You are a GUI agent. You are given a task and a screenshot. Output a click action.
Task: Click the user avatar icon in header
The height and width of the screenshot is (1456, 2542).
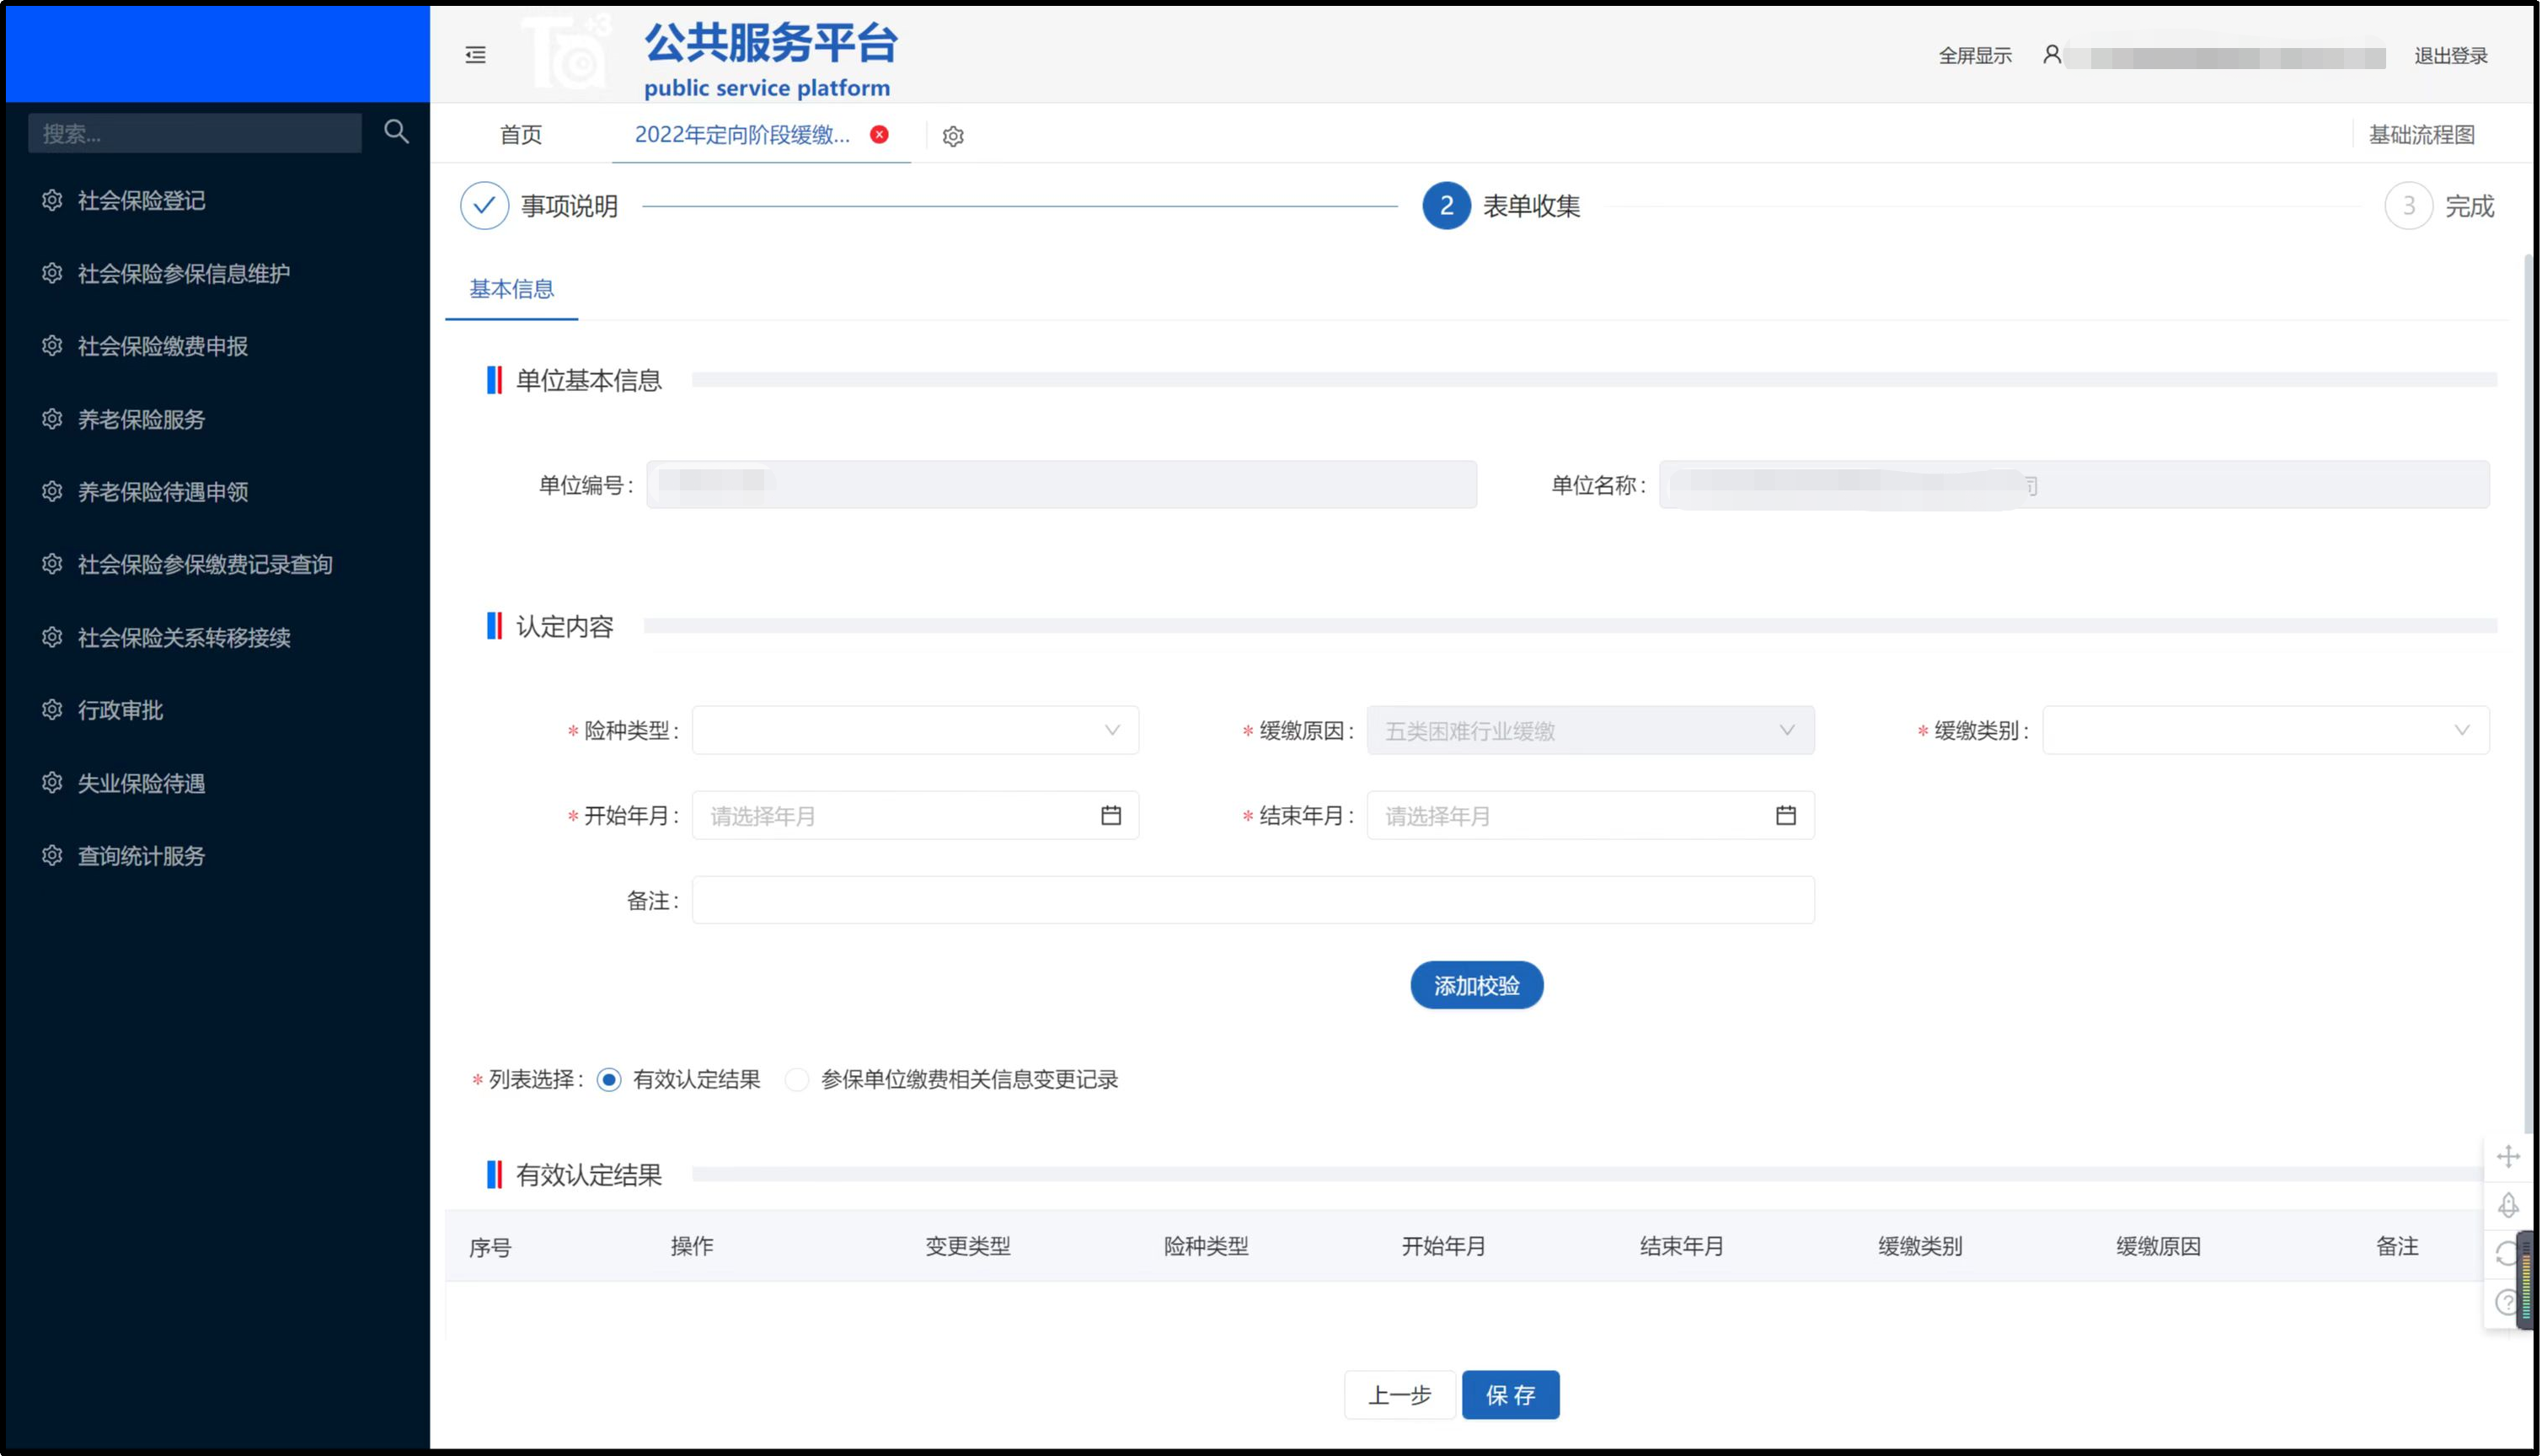pos(2051,55)
